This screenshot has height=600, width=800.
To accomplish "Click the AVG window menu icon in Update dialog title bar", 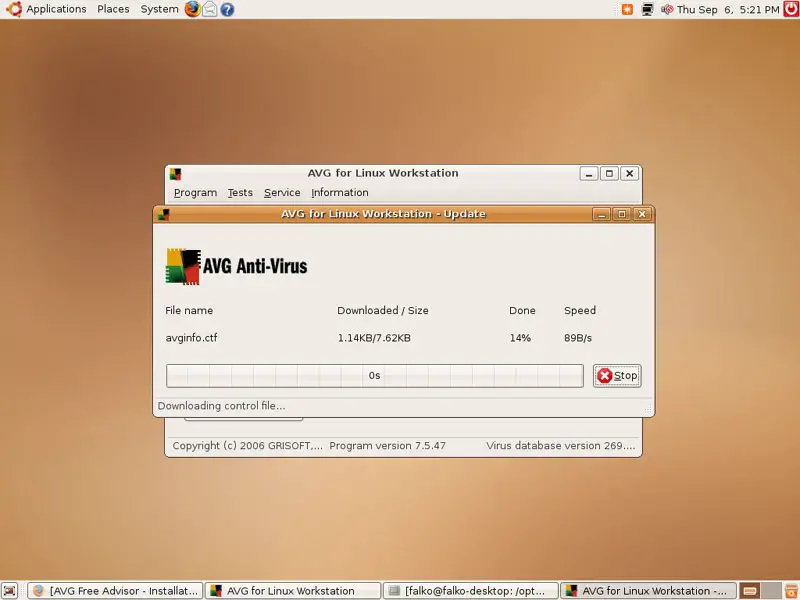I will point(163,214).
